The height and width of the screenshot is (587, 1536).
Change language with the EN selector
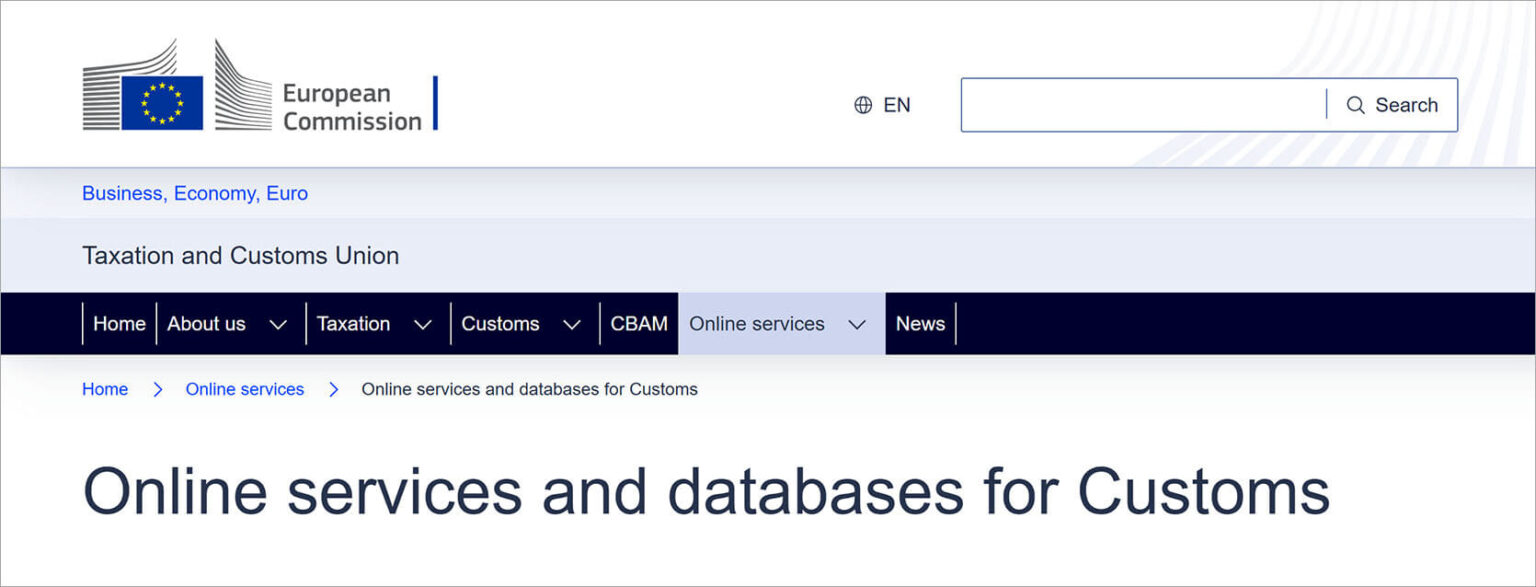(x=883, y=105)
